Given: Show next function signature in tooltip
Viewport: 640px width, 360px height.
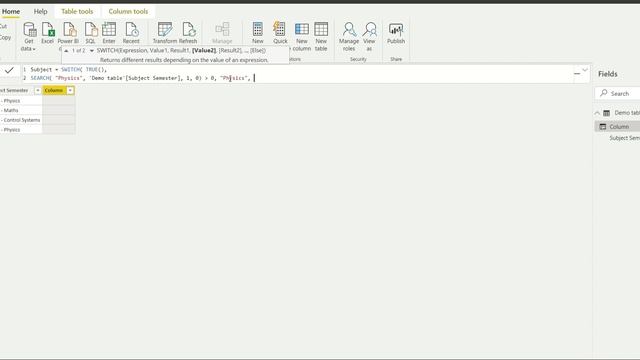Looking at the screenshot, I should [91, 51].
